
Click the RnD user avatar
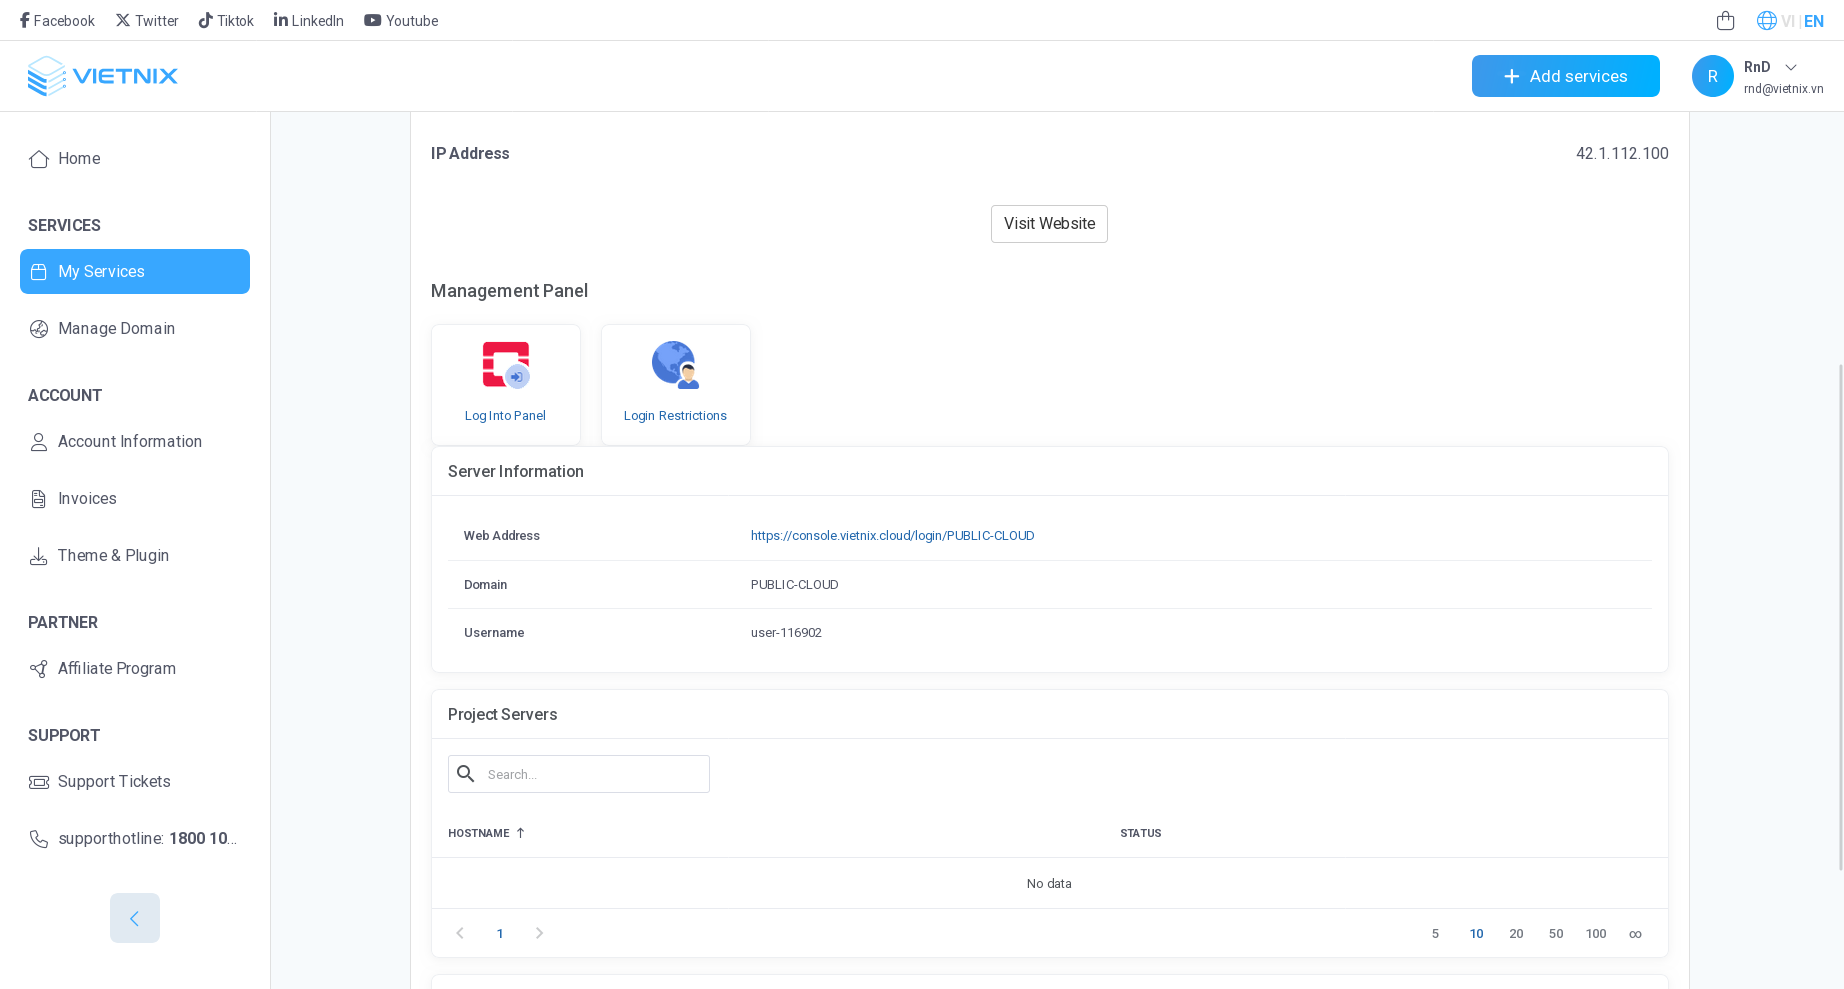1712,76
